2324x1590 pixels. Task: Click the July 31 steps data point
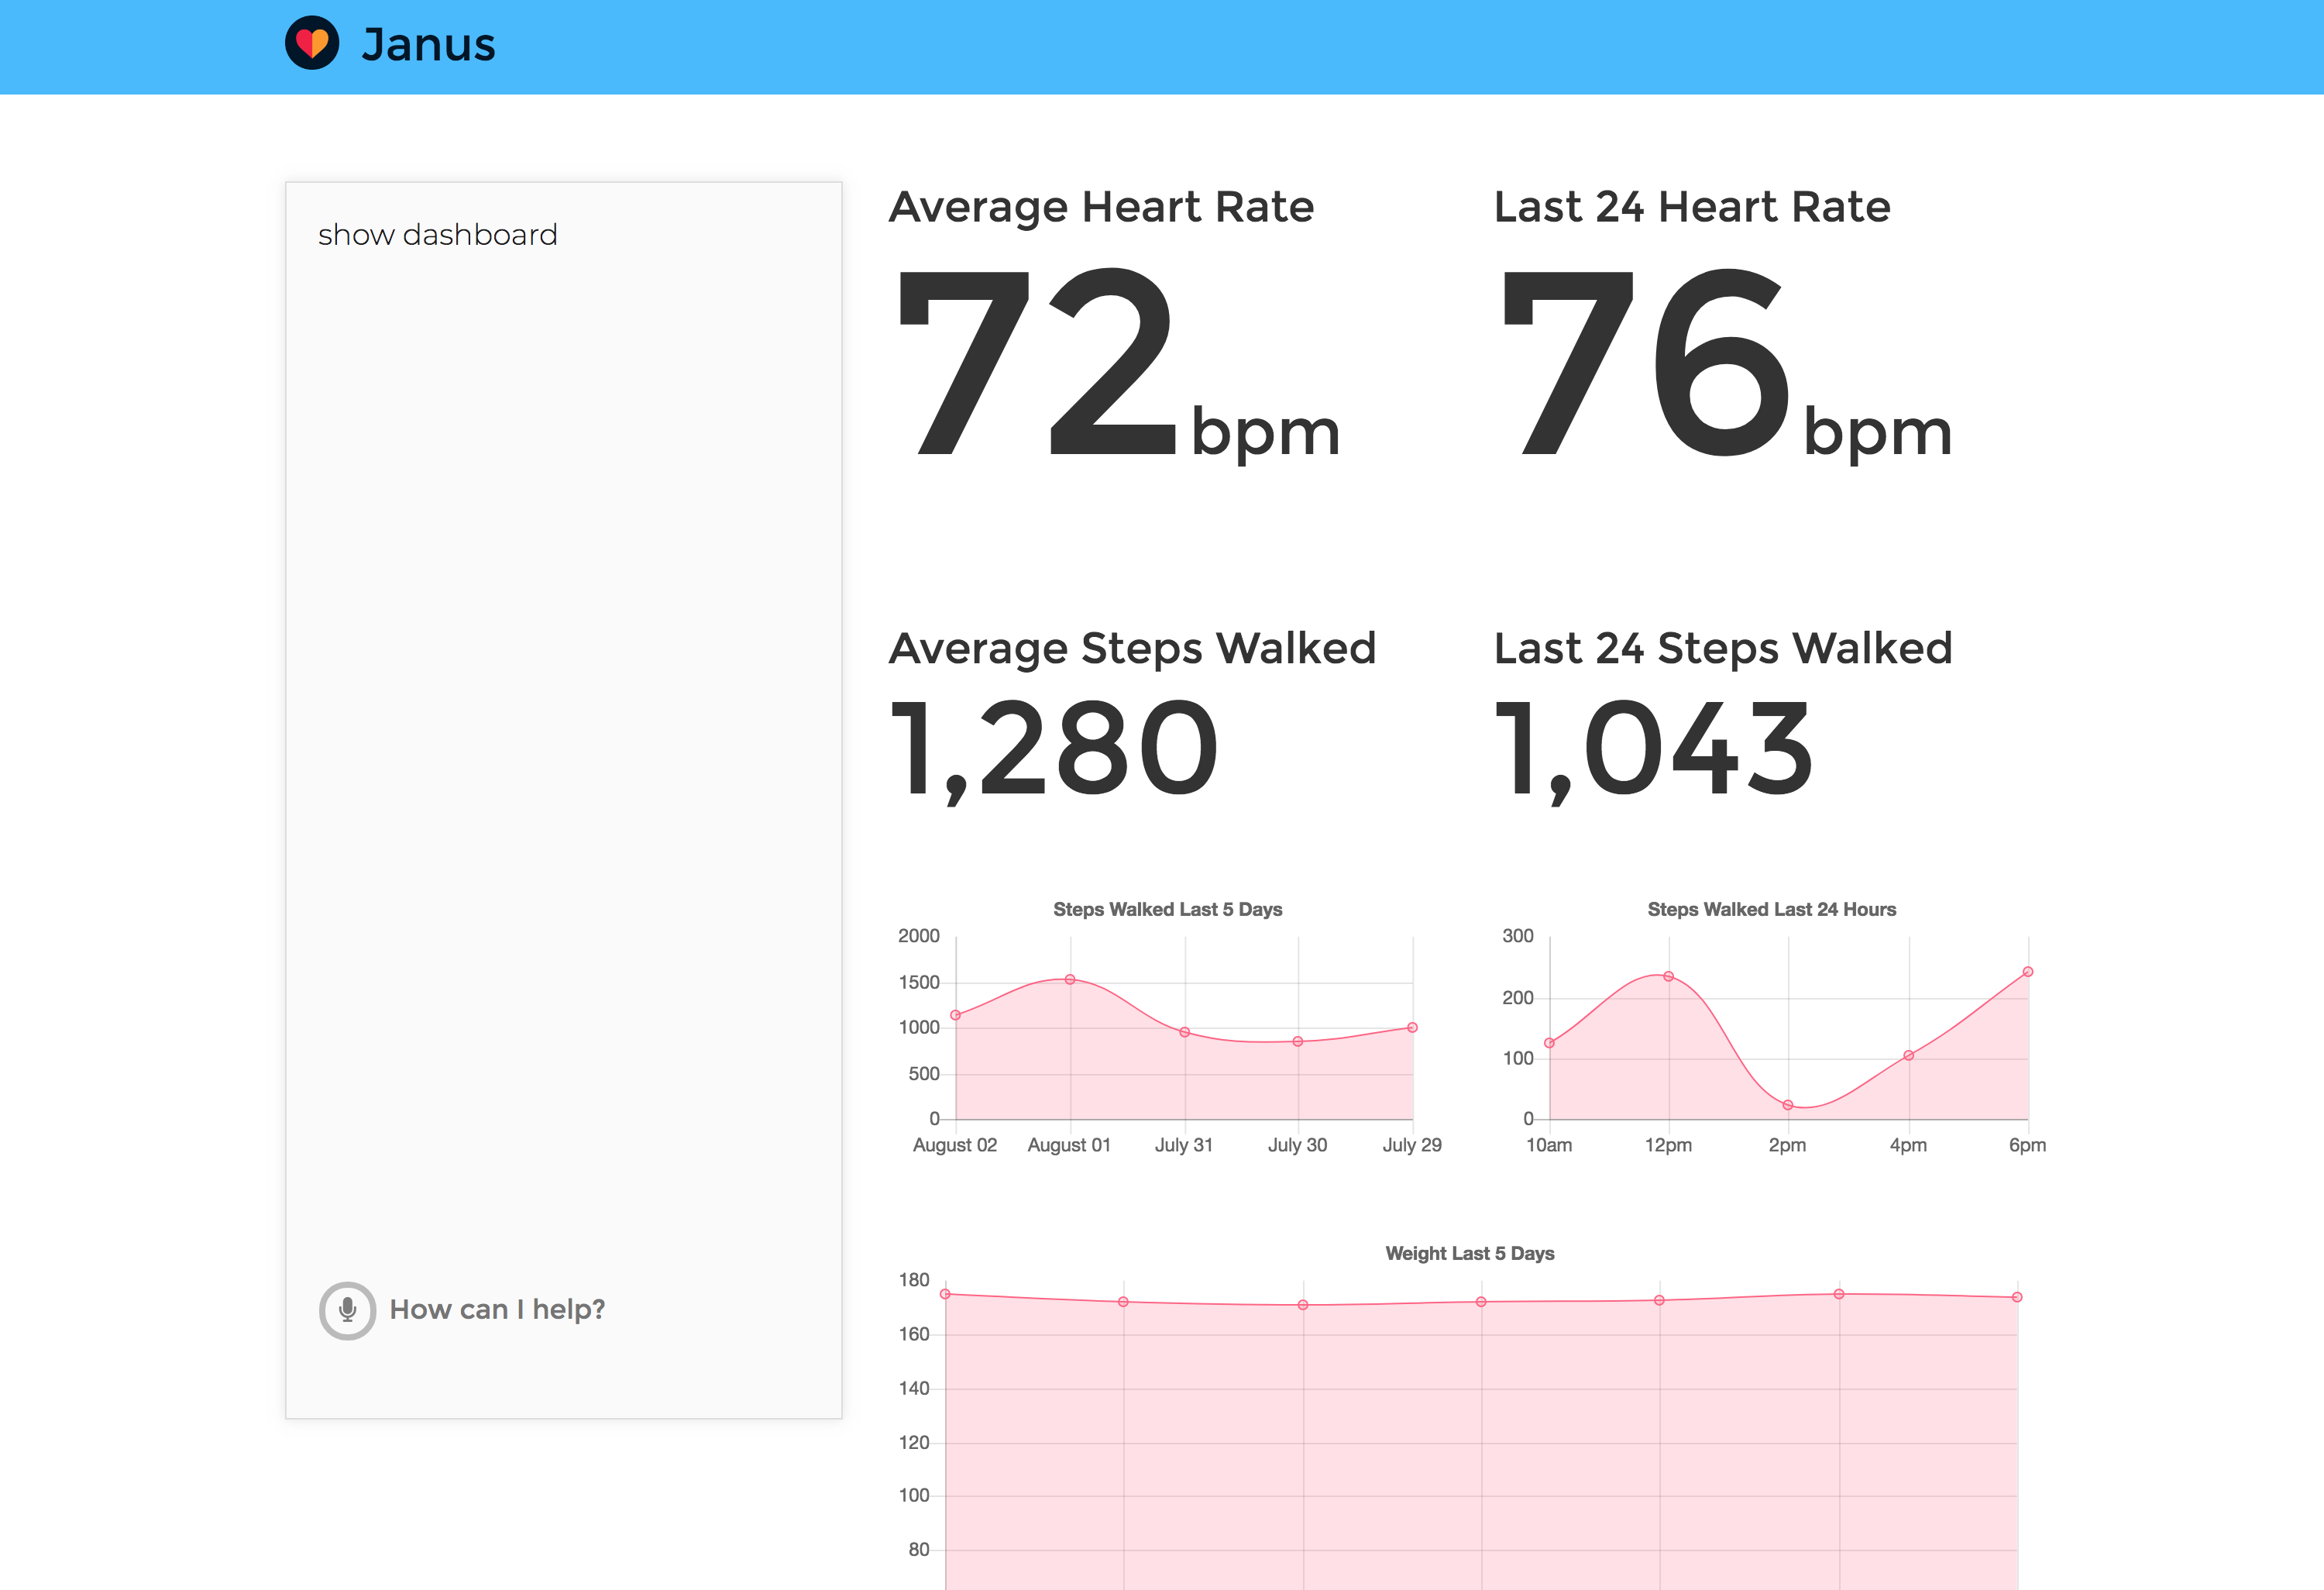[x=1185, y=1032]
